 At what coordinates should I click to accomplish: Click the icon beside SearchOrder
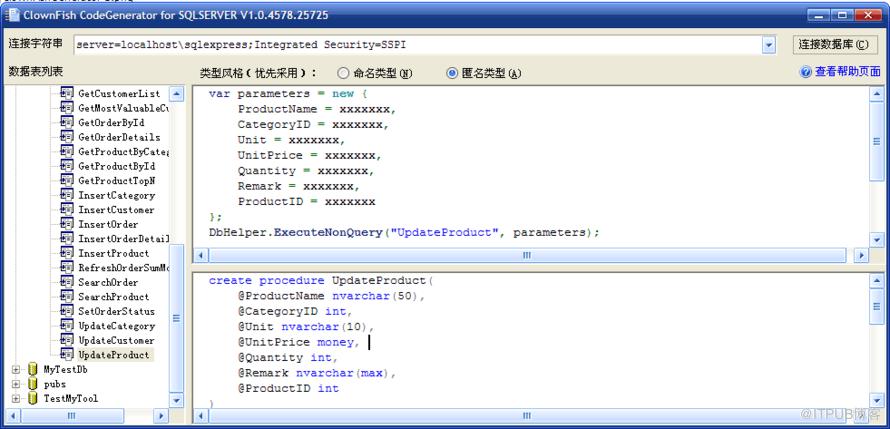click(67, 282)
